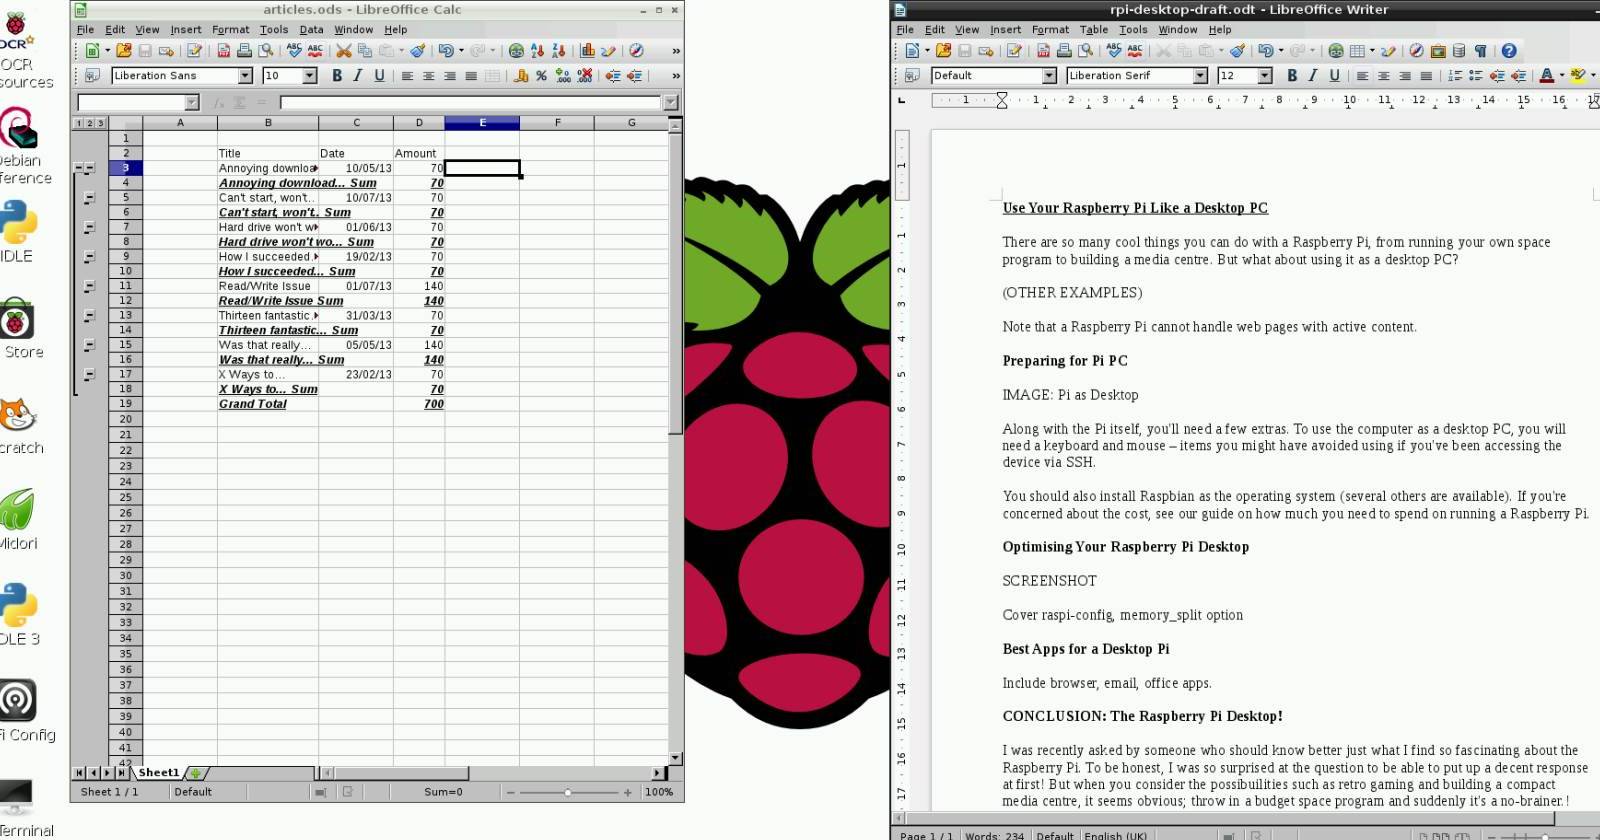Click Writer font color A swatch
The image size is (1600, 840).
point(1547,75)
